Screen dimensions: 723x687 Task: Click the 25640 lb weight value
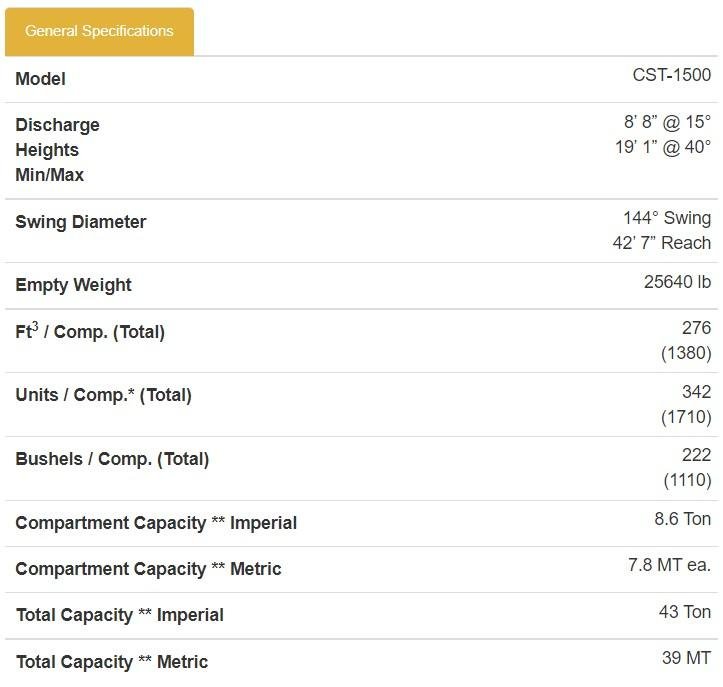click(677, 282)
